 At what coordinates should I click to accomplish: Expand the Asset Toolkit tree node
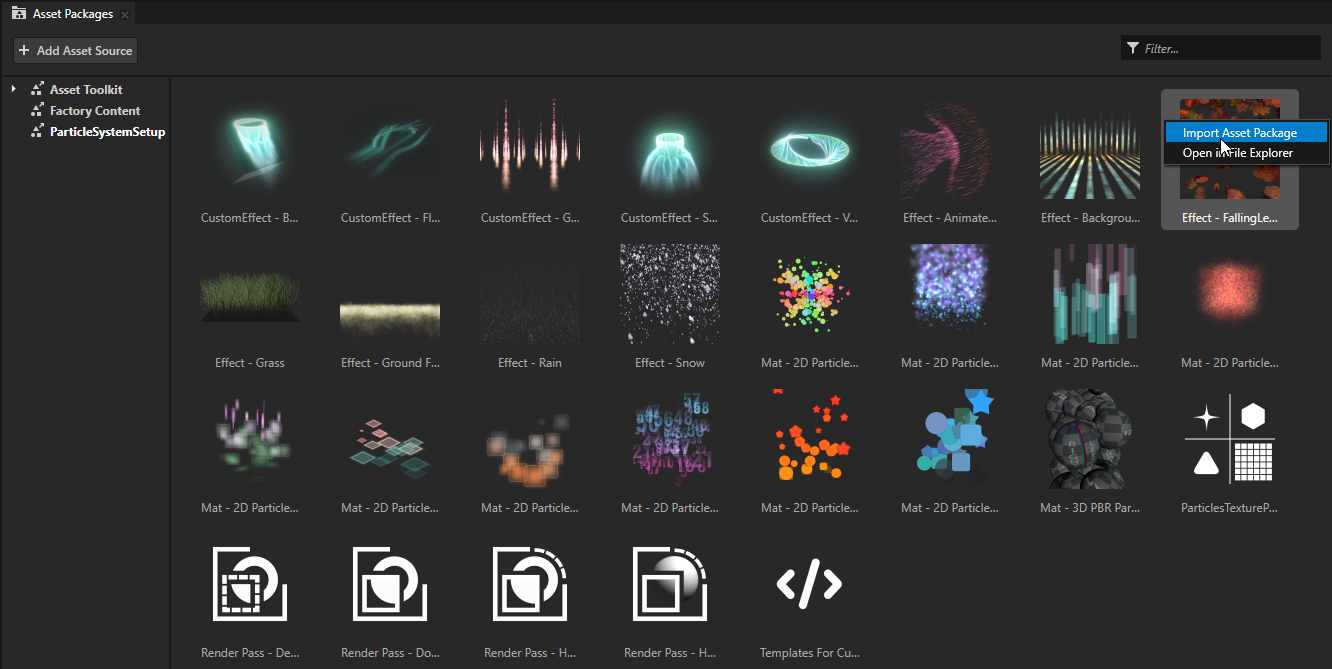[x=13, y=88]
